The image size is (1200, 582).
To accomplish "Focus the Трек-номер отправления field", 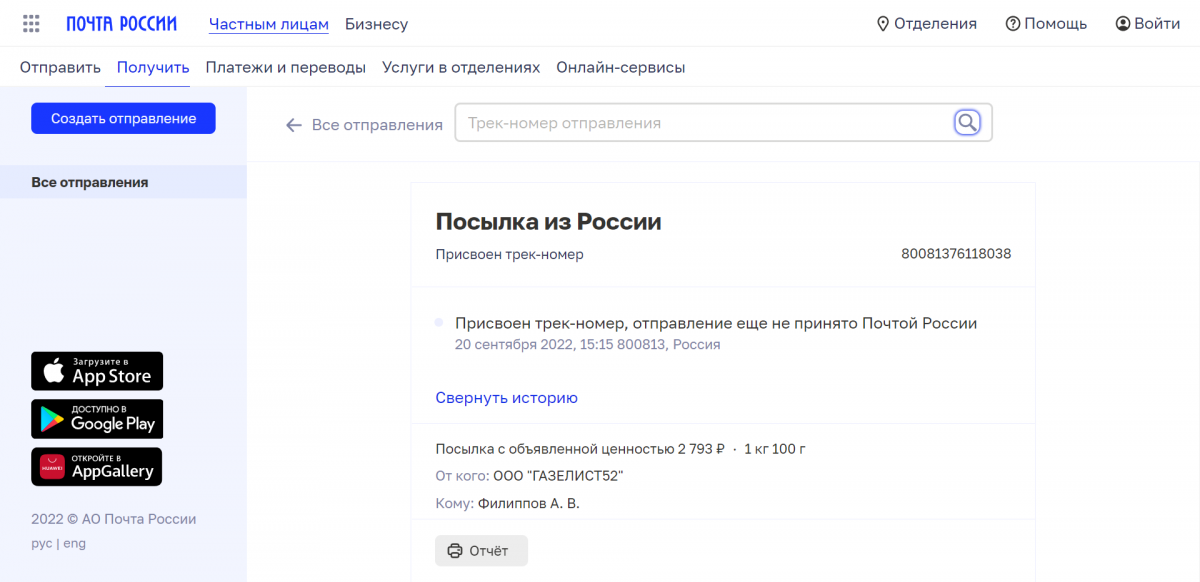I will (x=700, y=123).
